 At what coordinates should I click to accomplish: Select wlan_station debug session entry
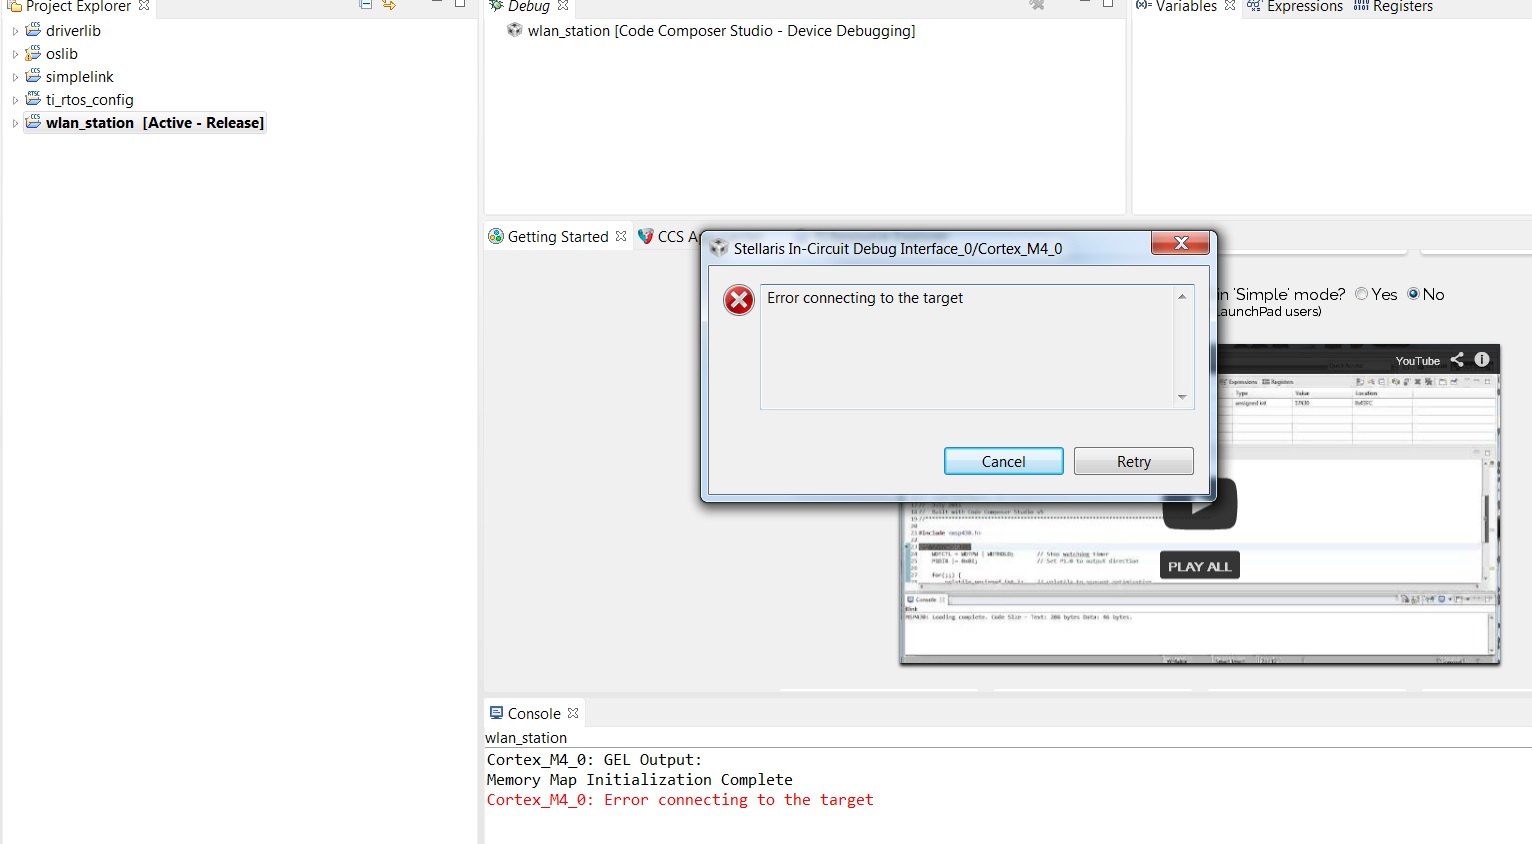point(721,31)
